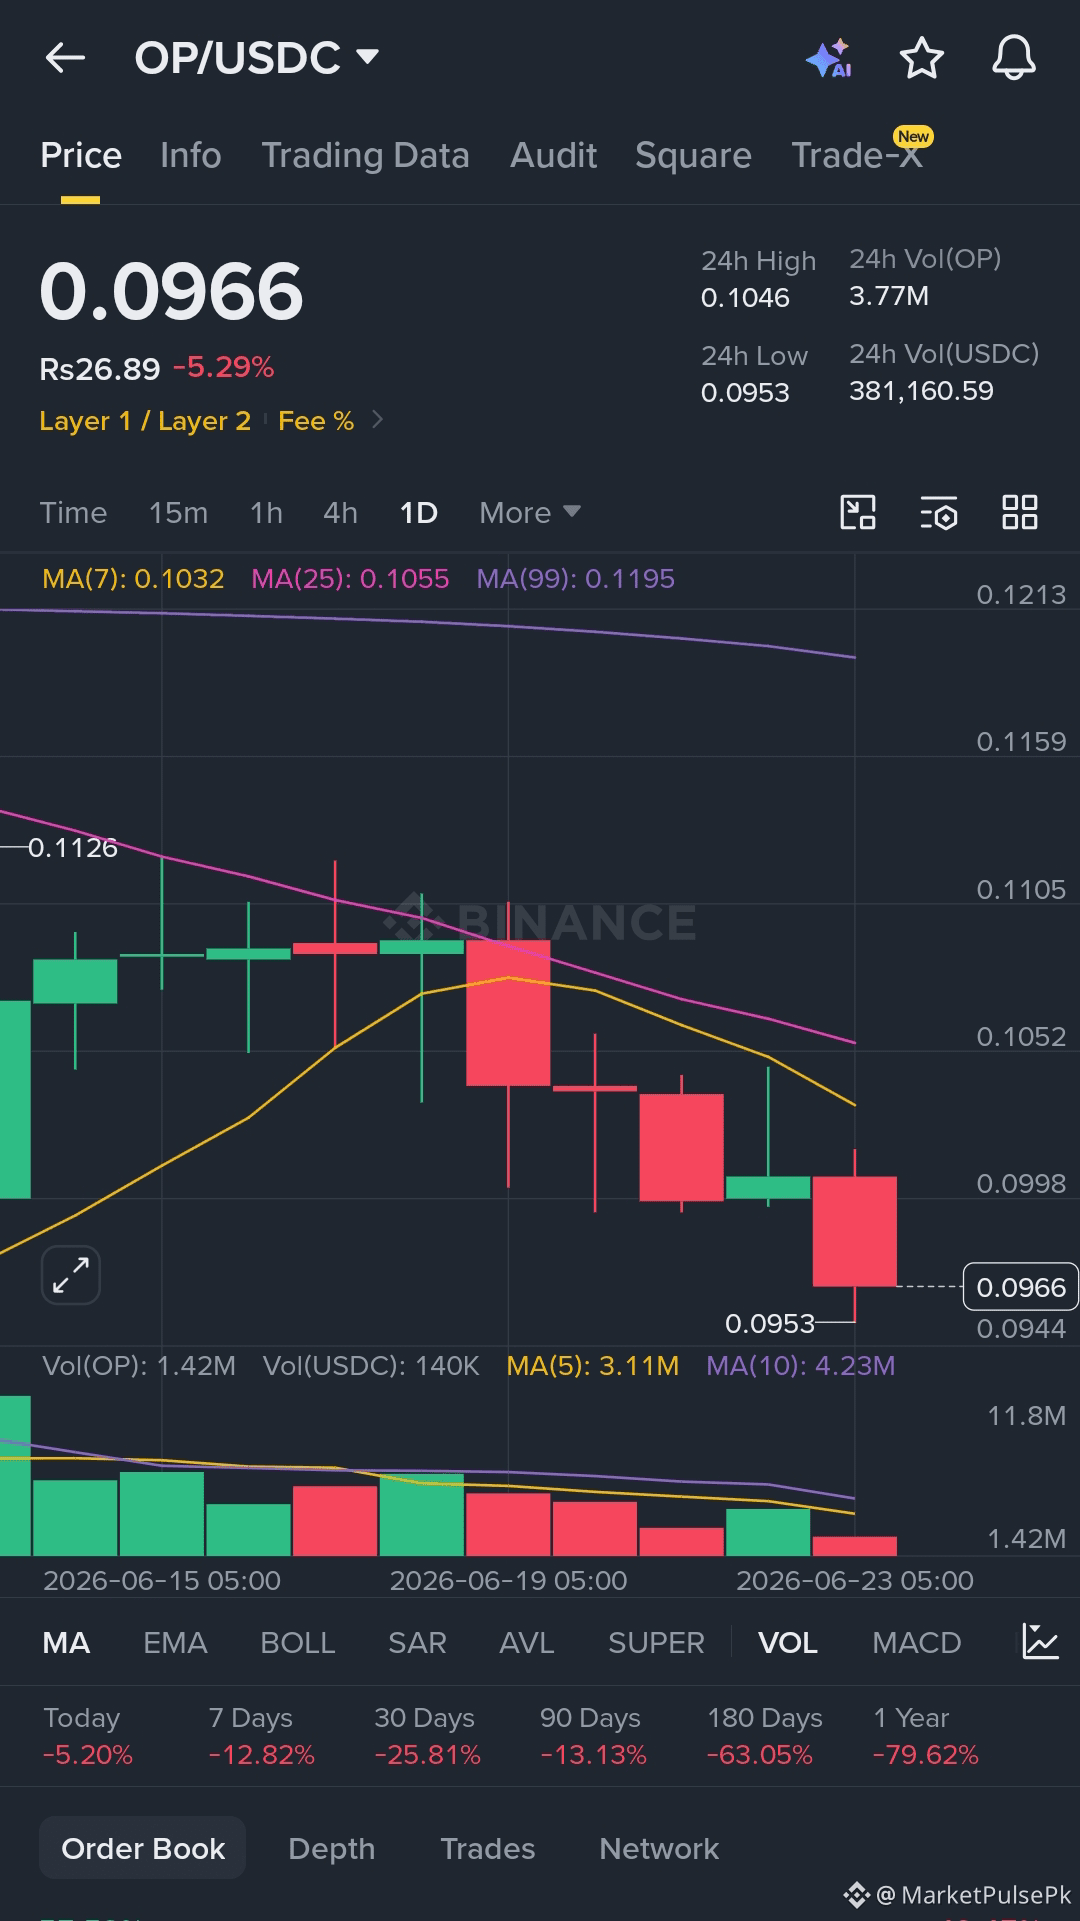Open price alerts via bell icon
1080x1921 pixels.
(1013, 58)
